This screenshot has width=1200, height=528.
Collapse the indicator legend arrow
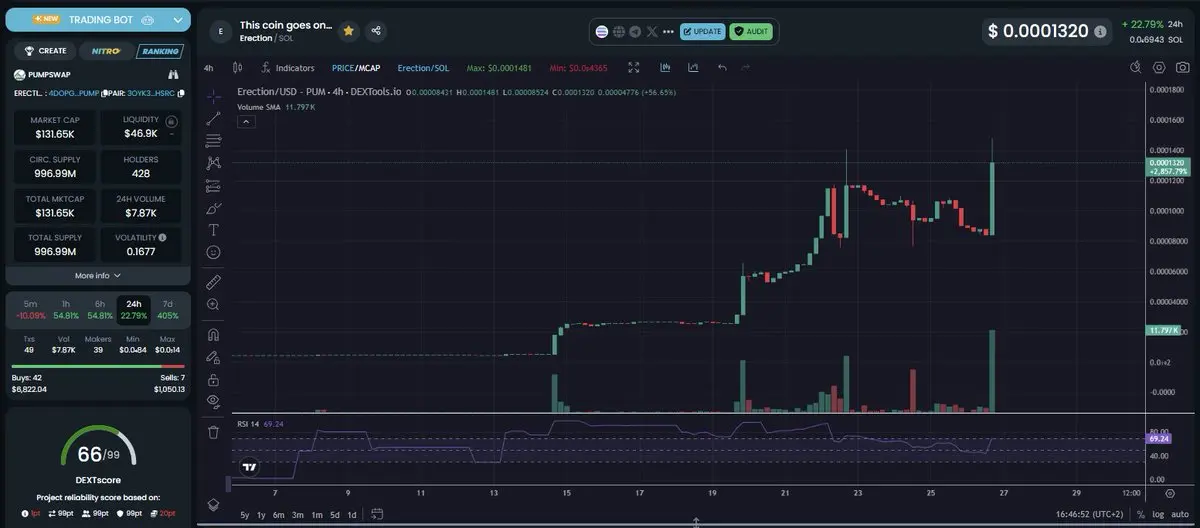(x=246, y=121)
